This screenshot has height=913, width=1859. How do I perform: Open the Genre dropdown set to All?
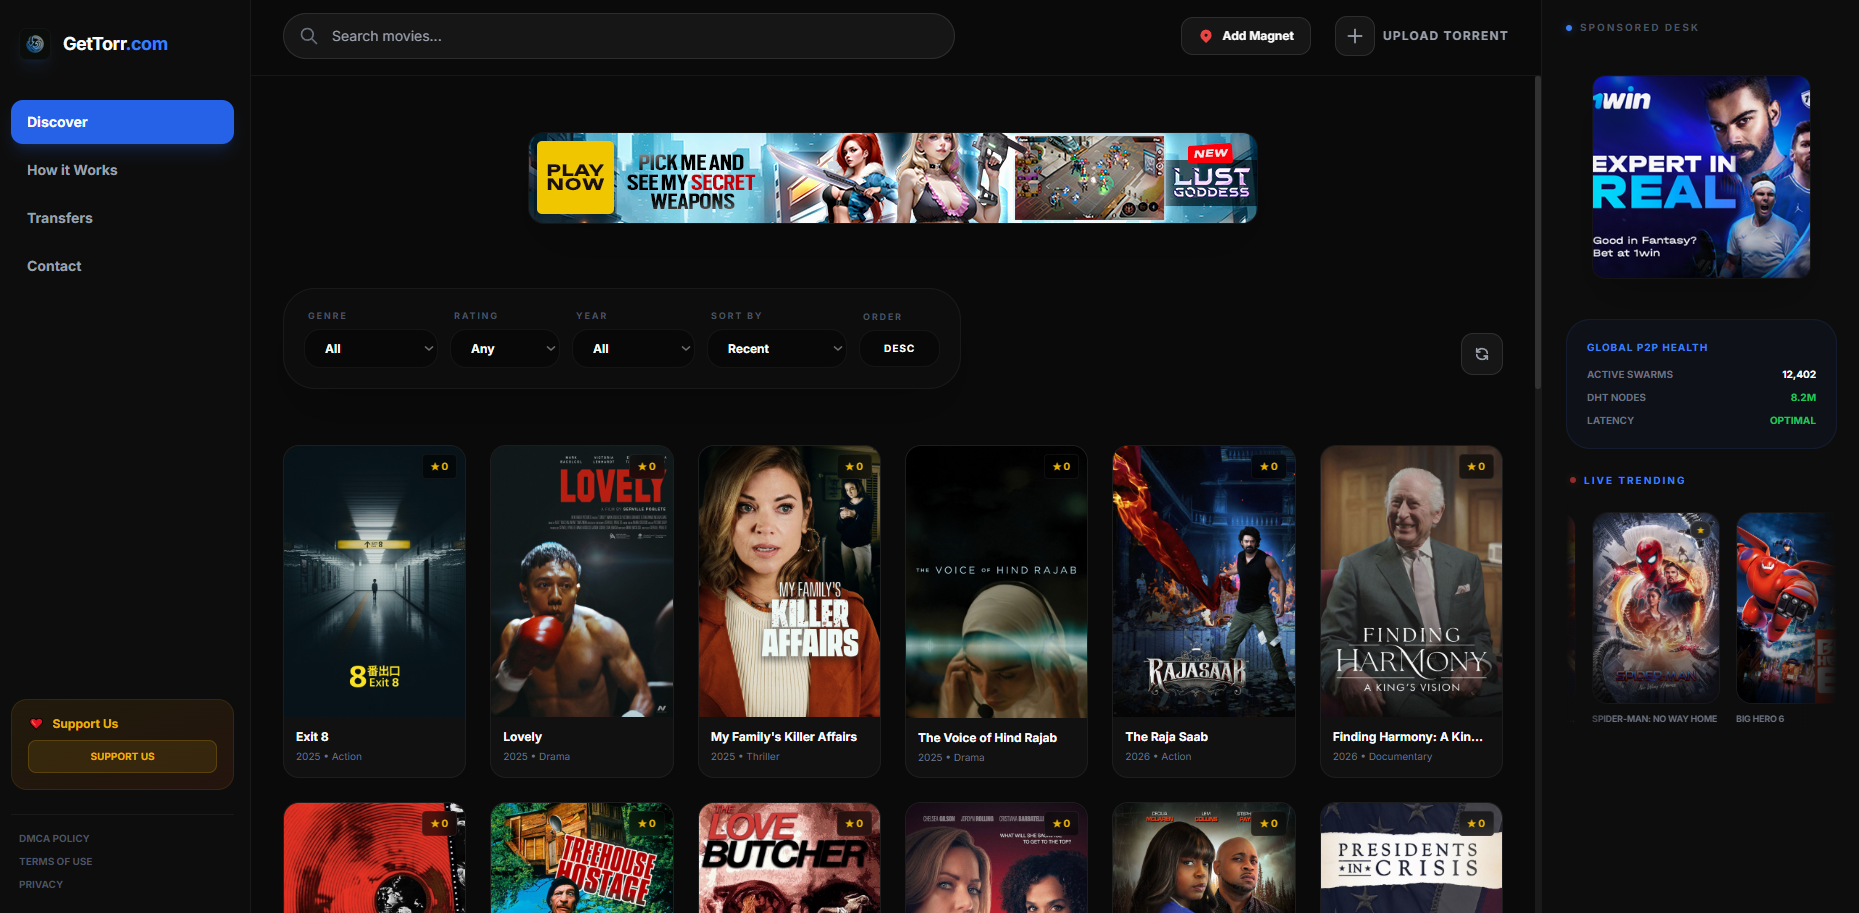click(x=371, y=348)
